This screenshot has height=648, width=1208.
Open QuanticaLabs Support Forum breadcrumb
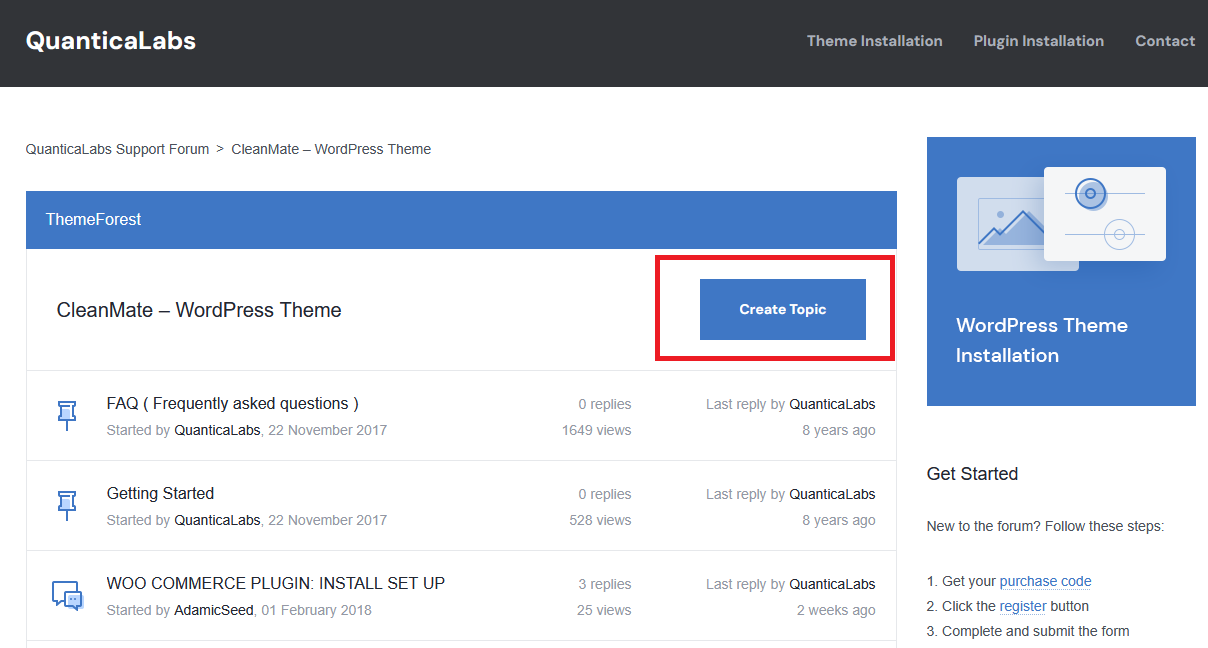click(x=117, y=149)
